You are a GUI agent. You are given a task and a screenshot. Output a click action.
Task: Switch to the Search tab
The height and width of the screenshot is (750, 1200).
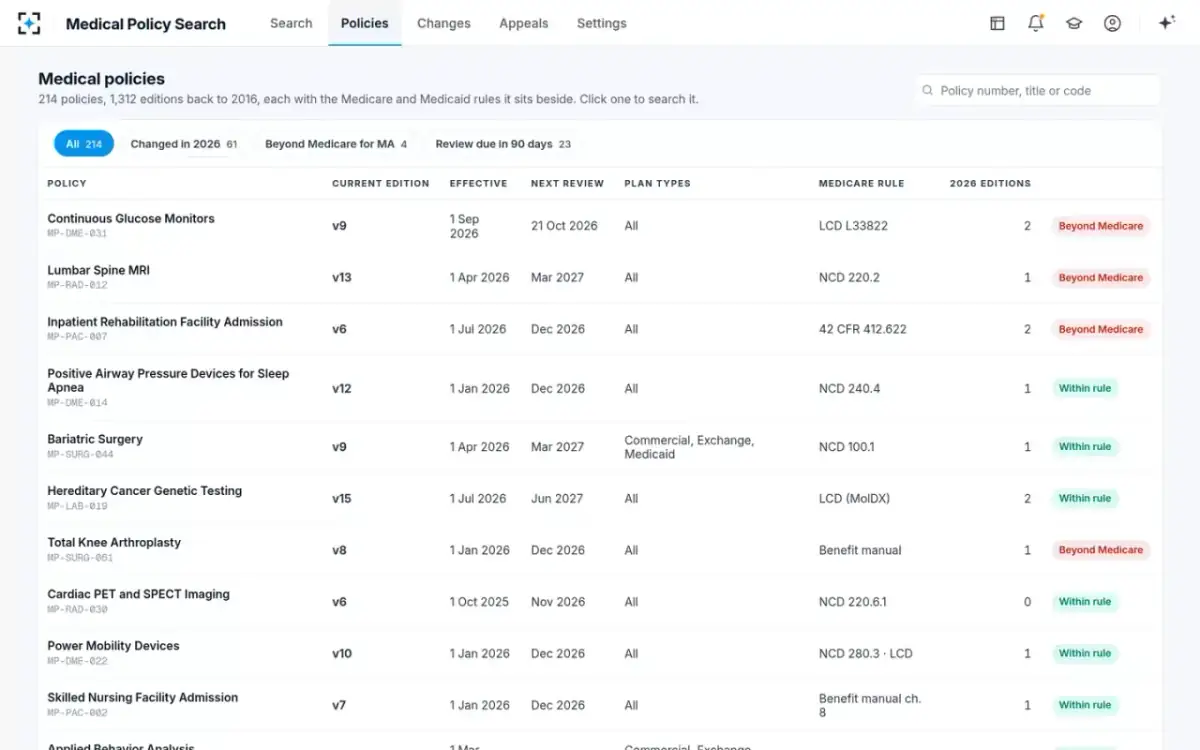tap(291, 23)
